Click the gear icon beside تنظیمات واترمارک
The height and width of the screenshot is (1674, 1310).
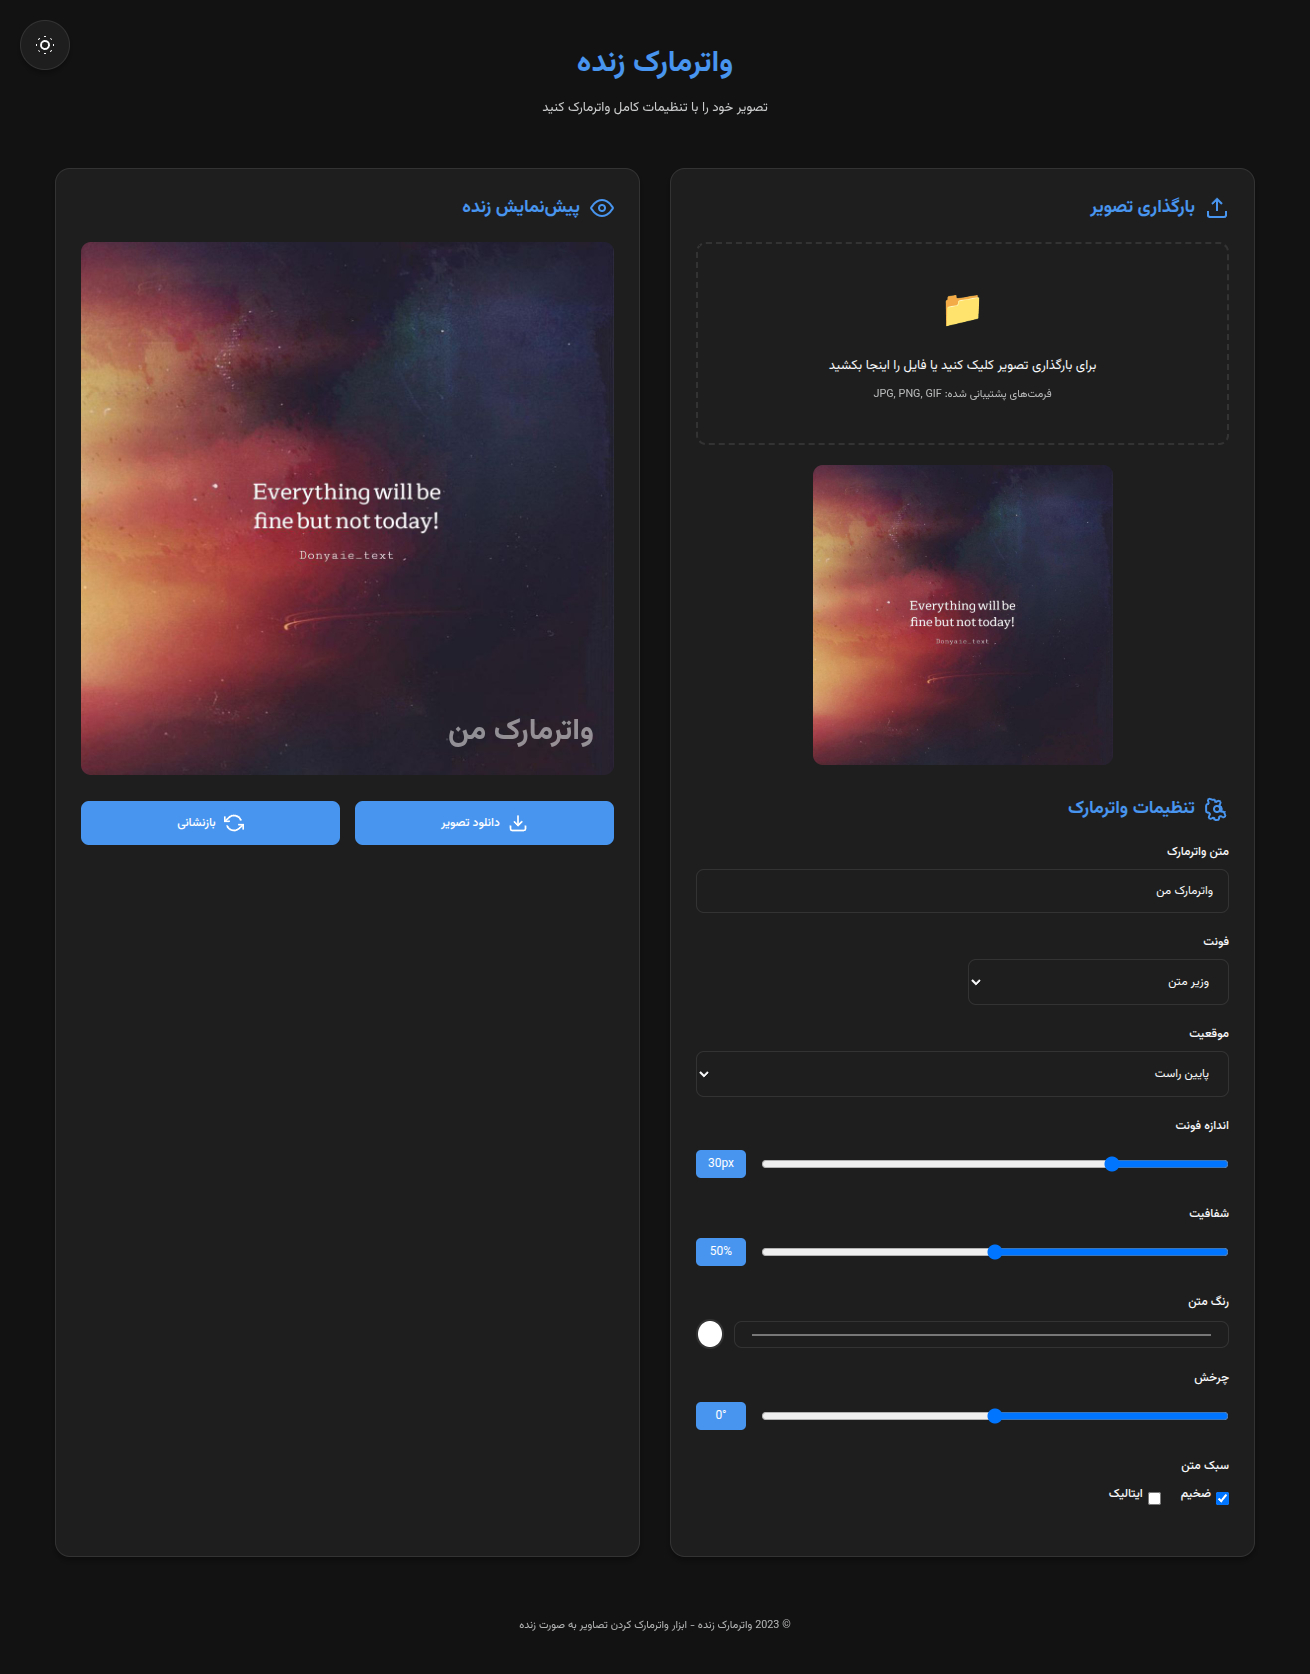pyautogui.click(x=1215, y=808)
